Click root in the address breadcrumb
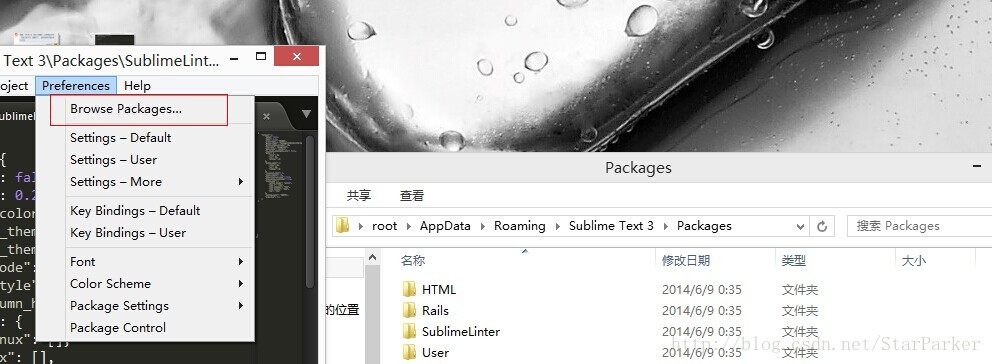 coord(385,226)
